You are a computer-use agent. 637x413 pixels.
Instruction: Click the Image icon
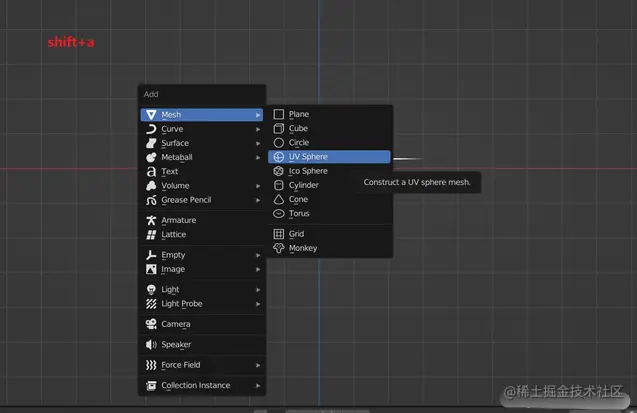click(151, 269)
